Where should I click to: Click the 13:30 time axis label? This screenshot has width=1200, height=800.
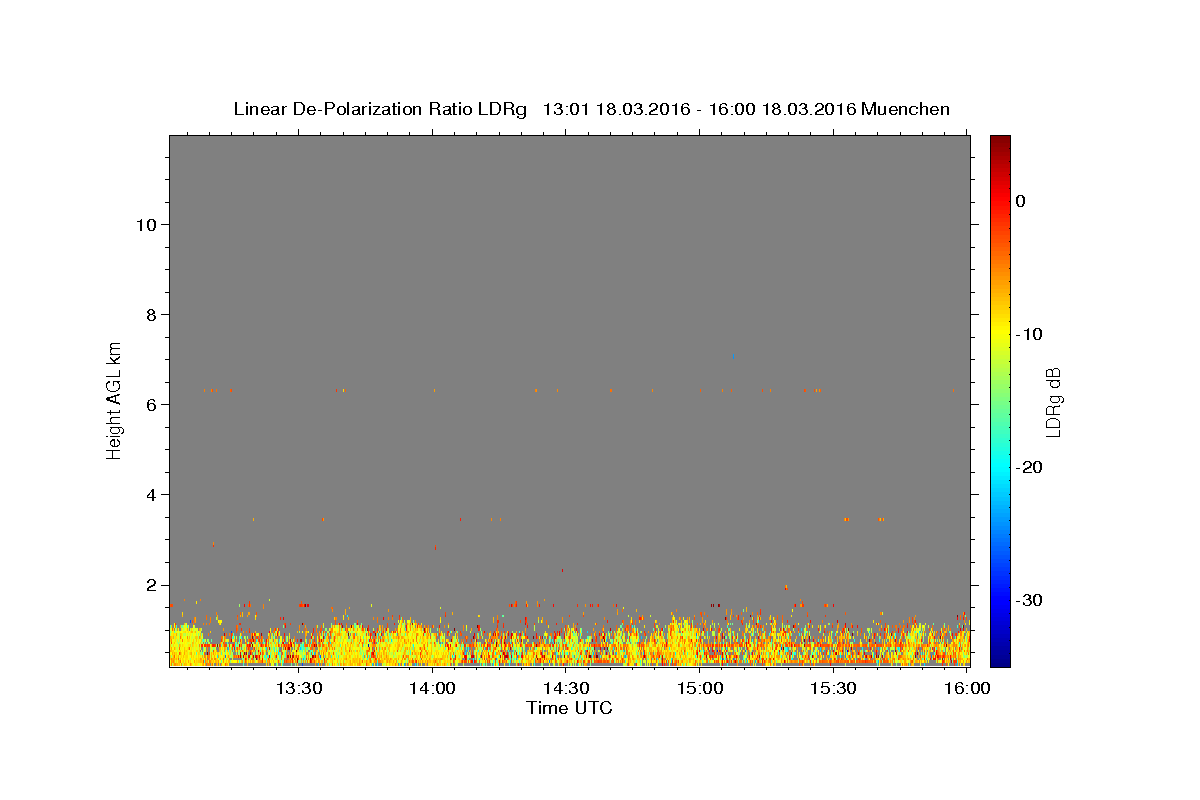pos(298,688)
